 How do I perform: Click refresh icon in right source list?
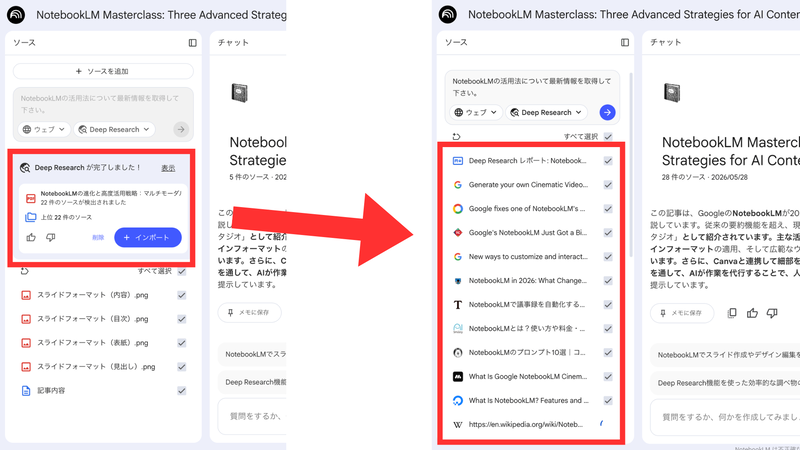[x=456, y=136]
